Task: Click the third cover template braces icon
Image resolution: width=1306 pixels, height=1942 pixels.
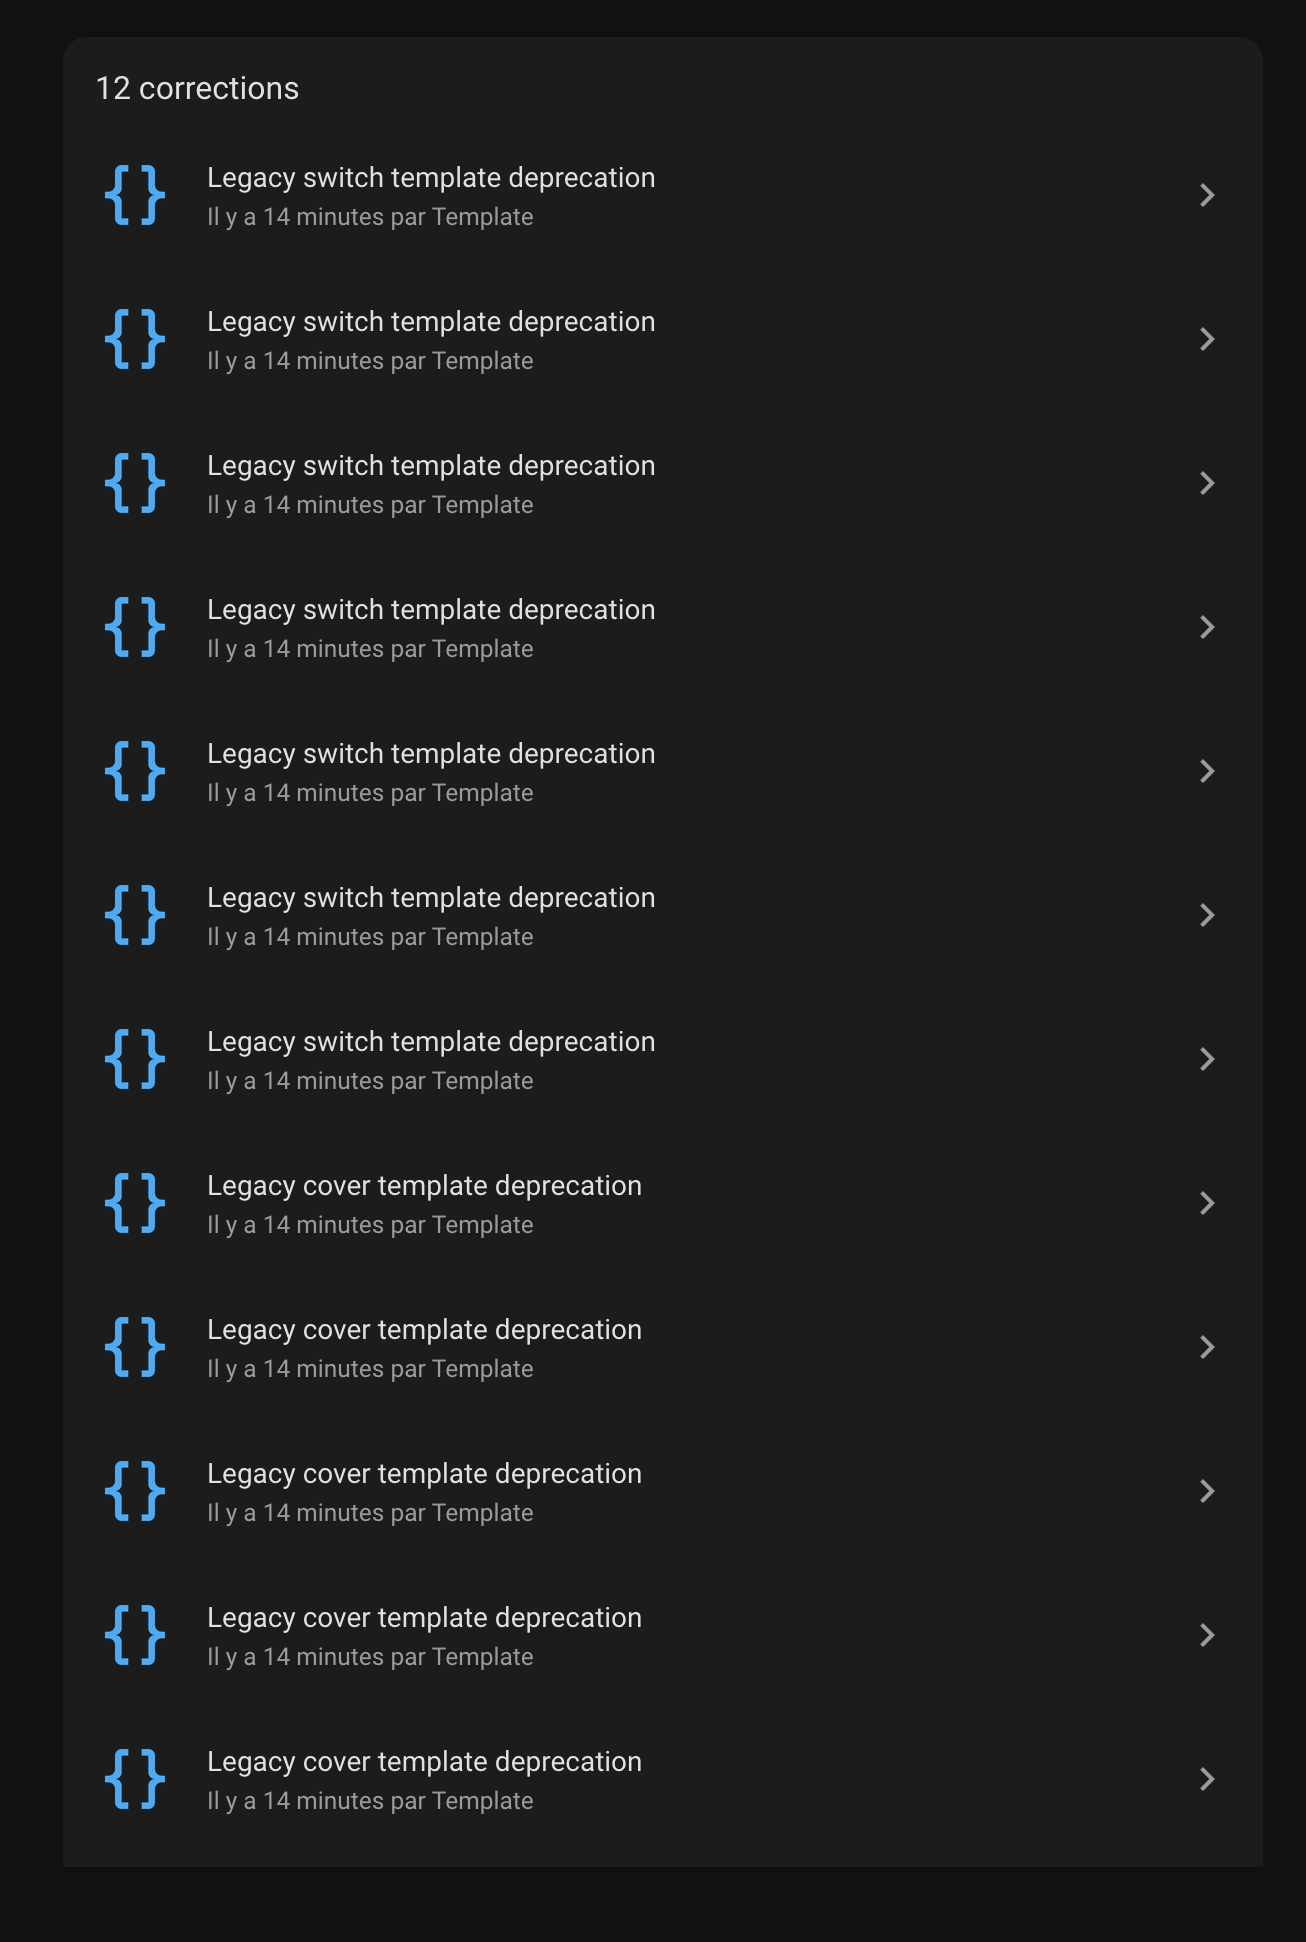Action: pos(135,1491)
